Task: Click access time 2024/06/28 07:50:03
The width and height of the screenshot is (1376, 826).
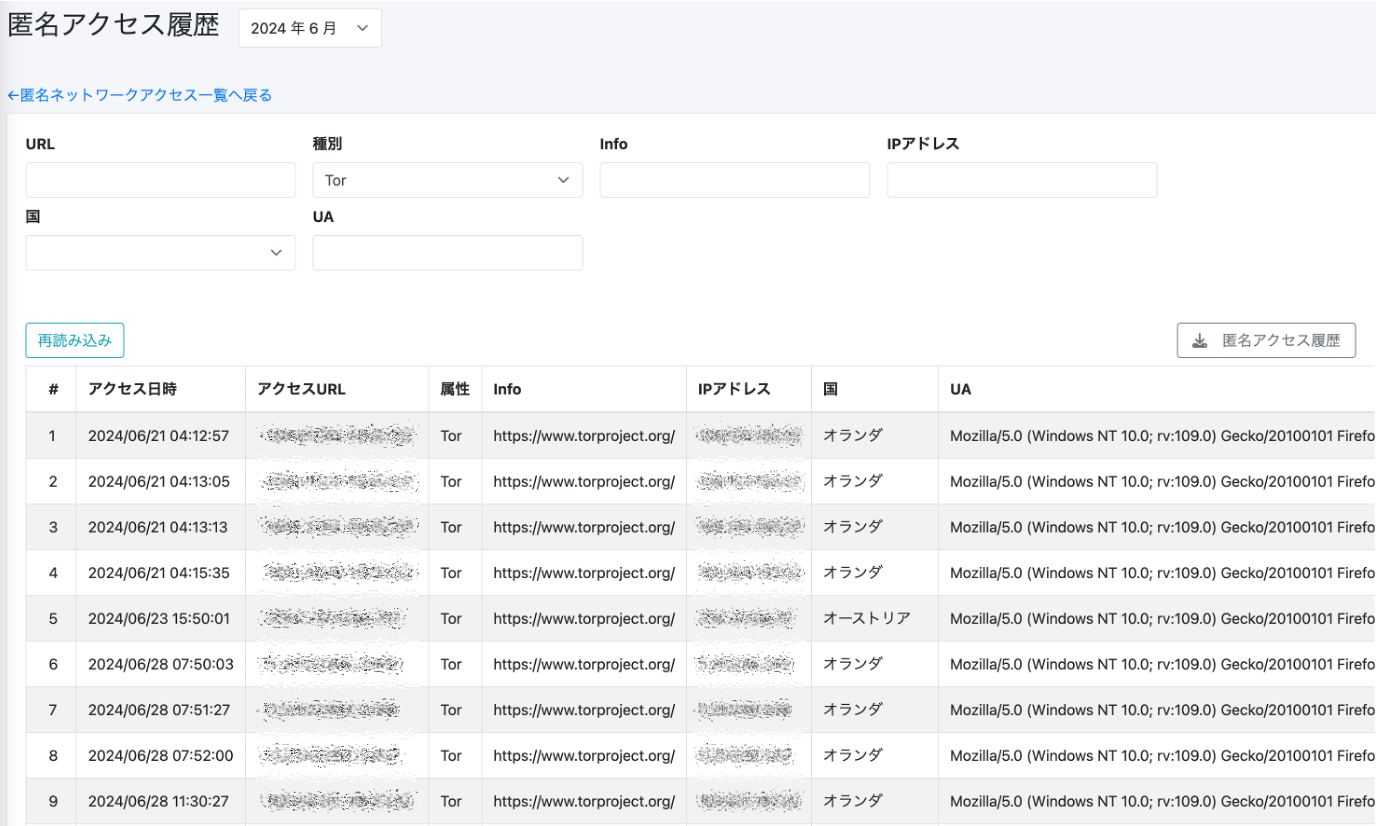Action: [160, 665]
